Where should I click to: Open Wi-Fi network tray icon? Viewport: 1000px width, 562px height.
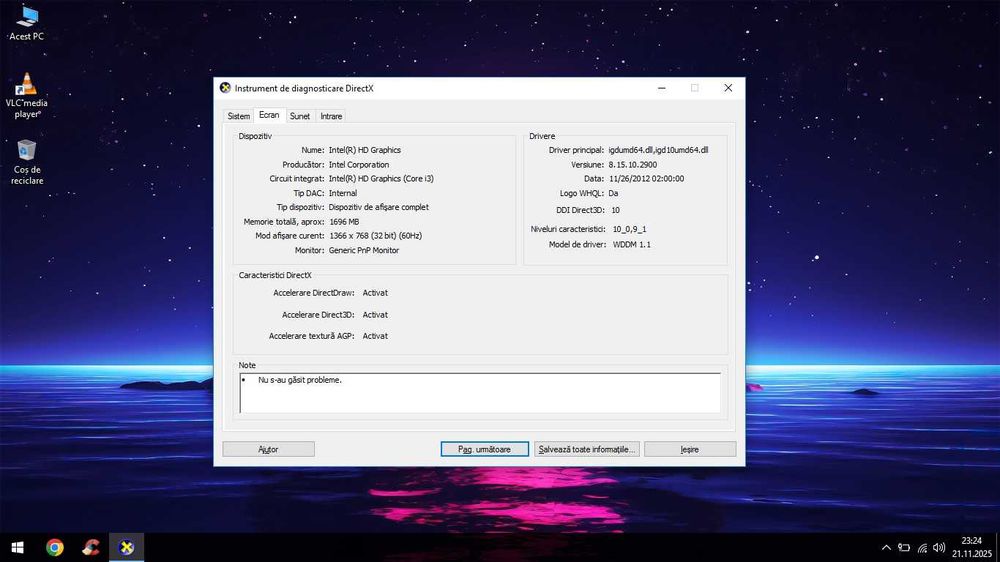pos(922,547)
